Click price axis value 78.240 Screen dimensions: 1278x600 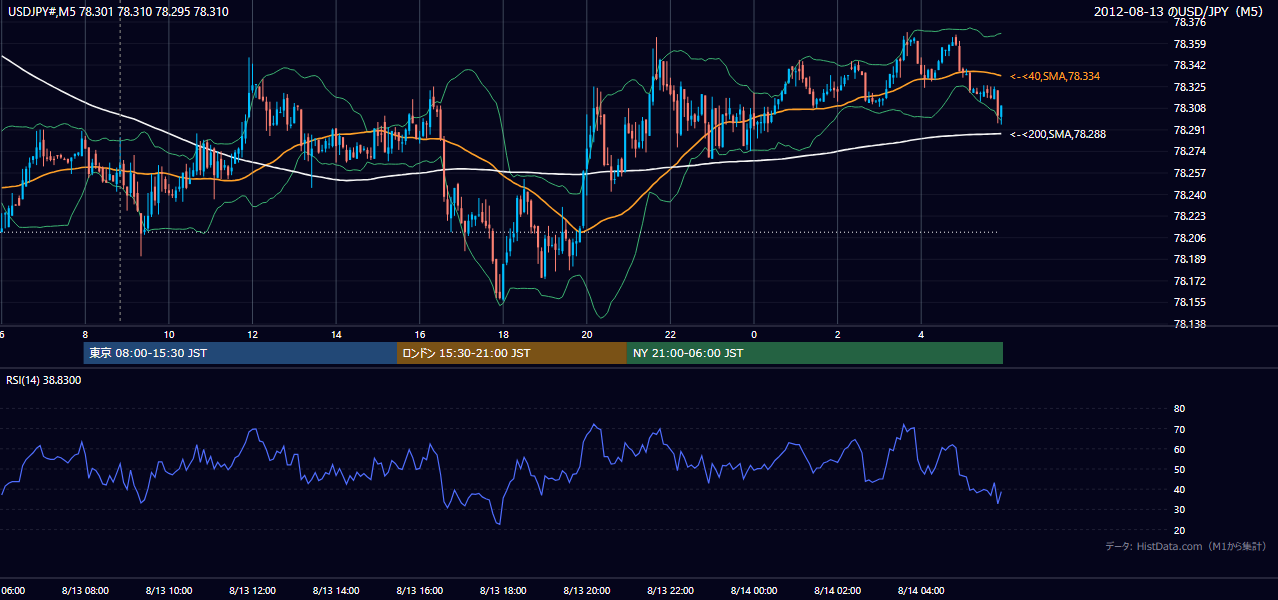(x=1190, y=195)
